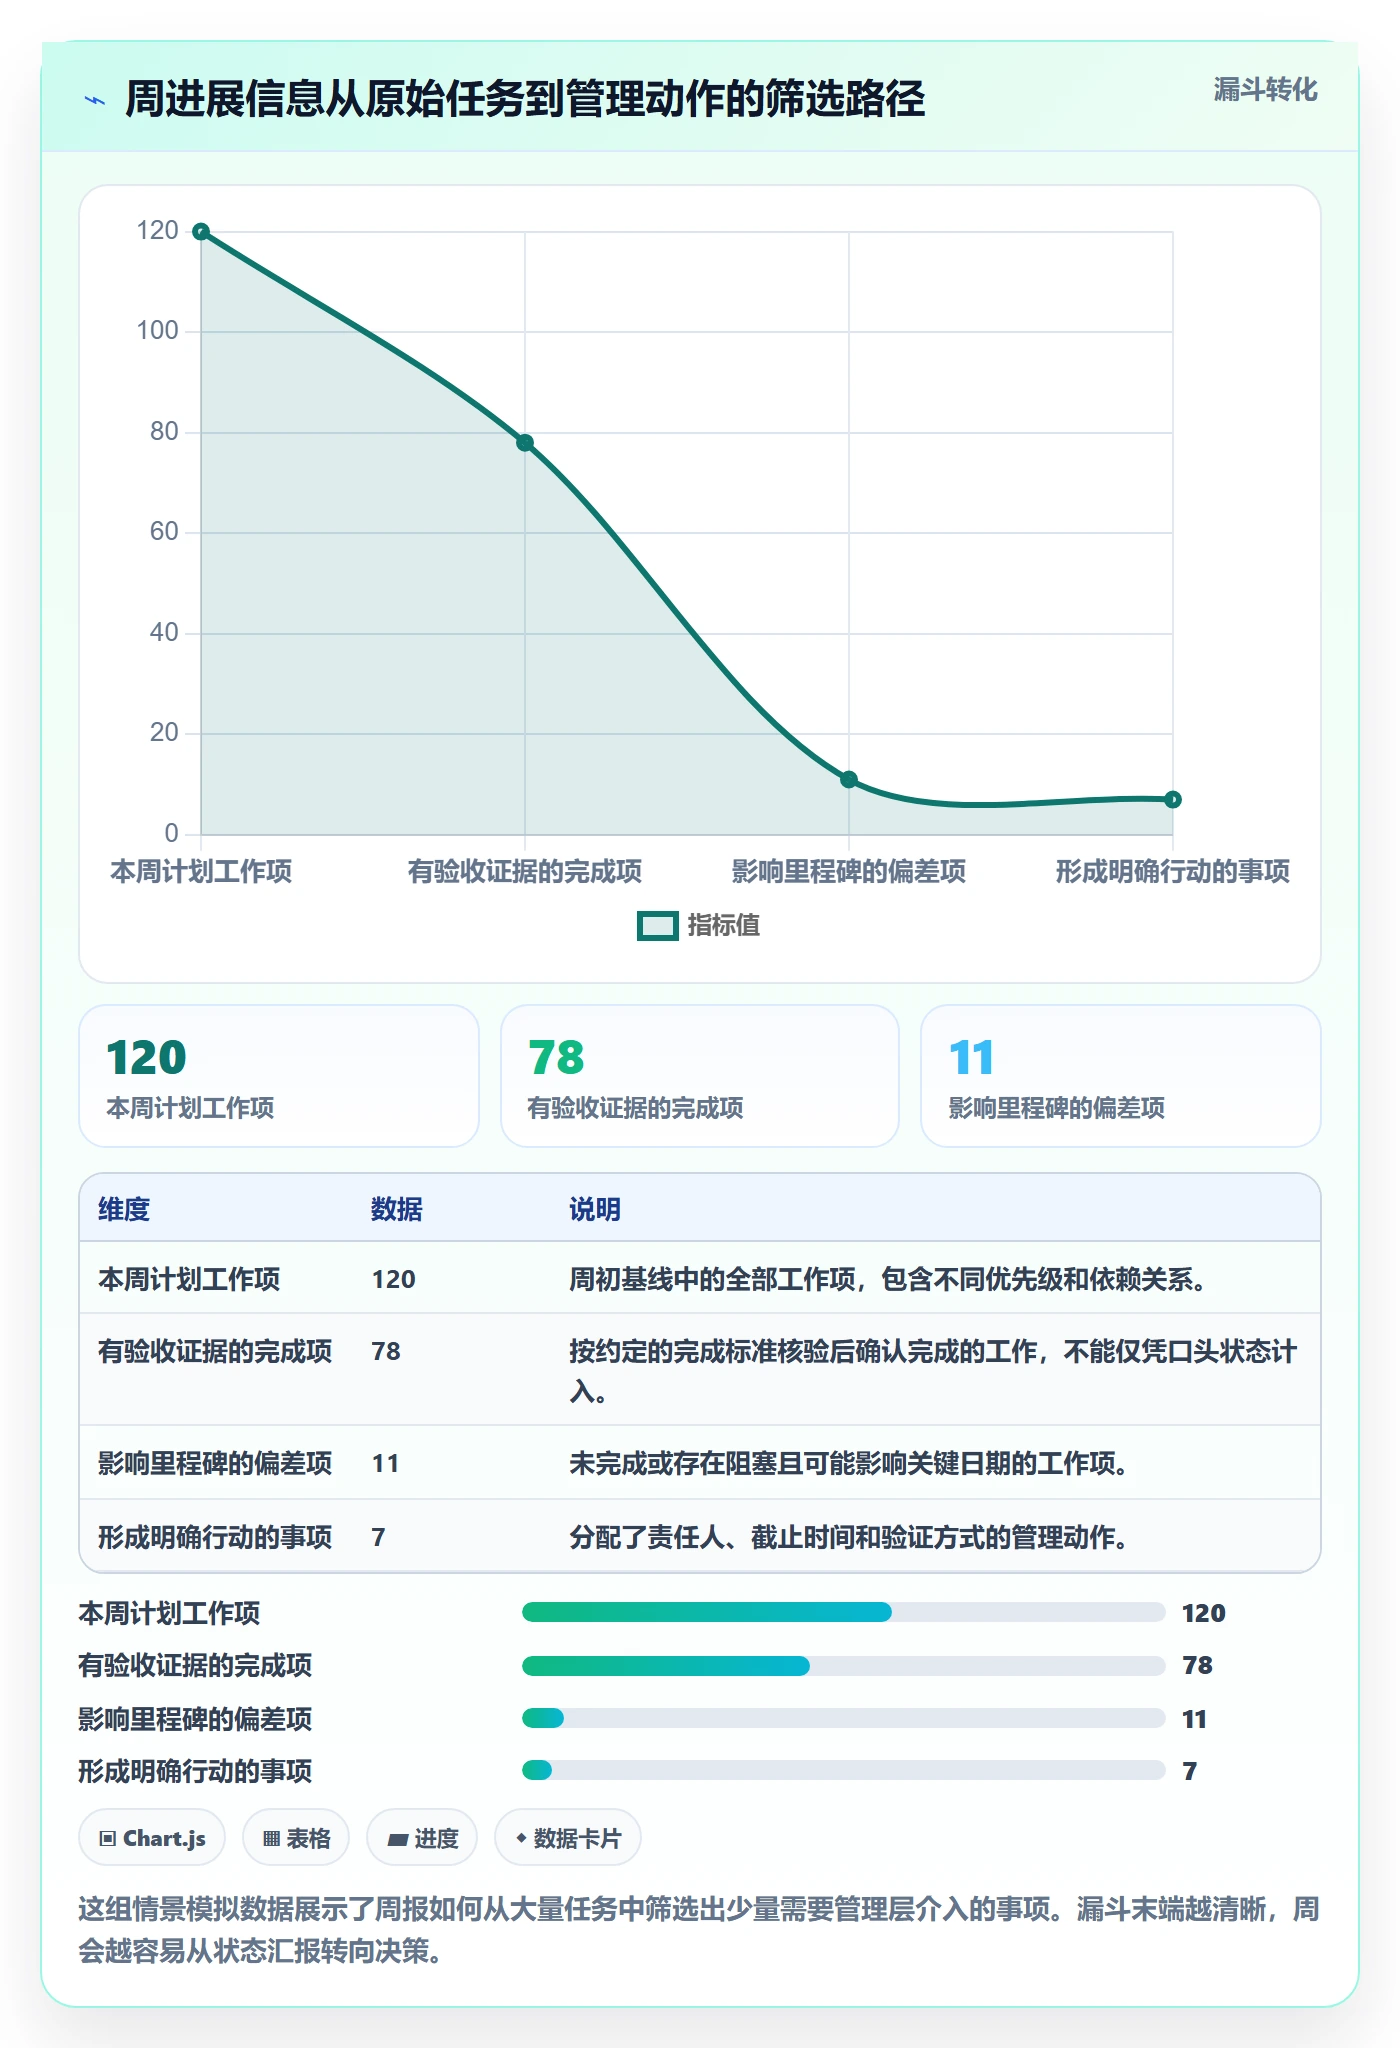1400x2048 pixels.
Task: Click the table value 11
Action: (x=385, y=1463)
